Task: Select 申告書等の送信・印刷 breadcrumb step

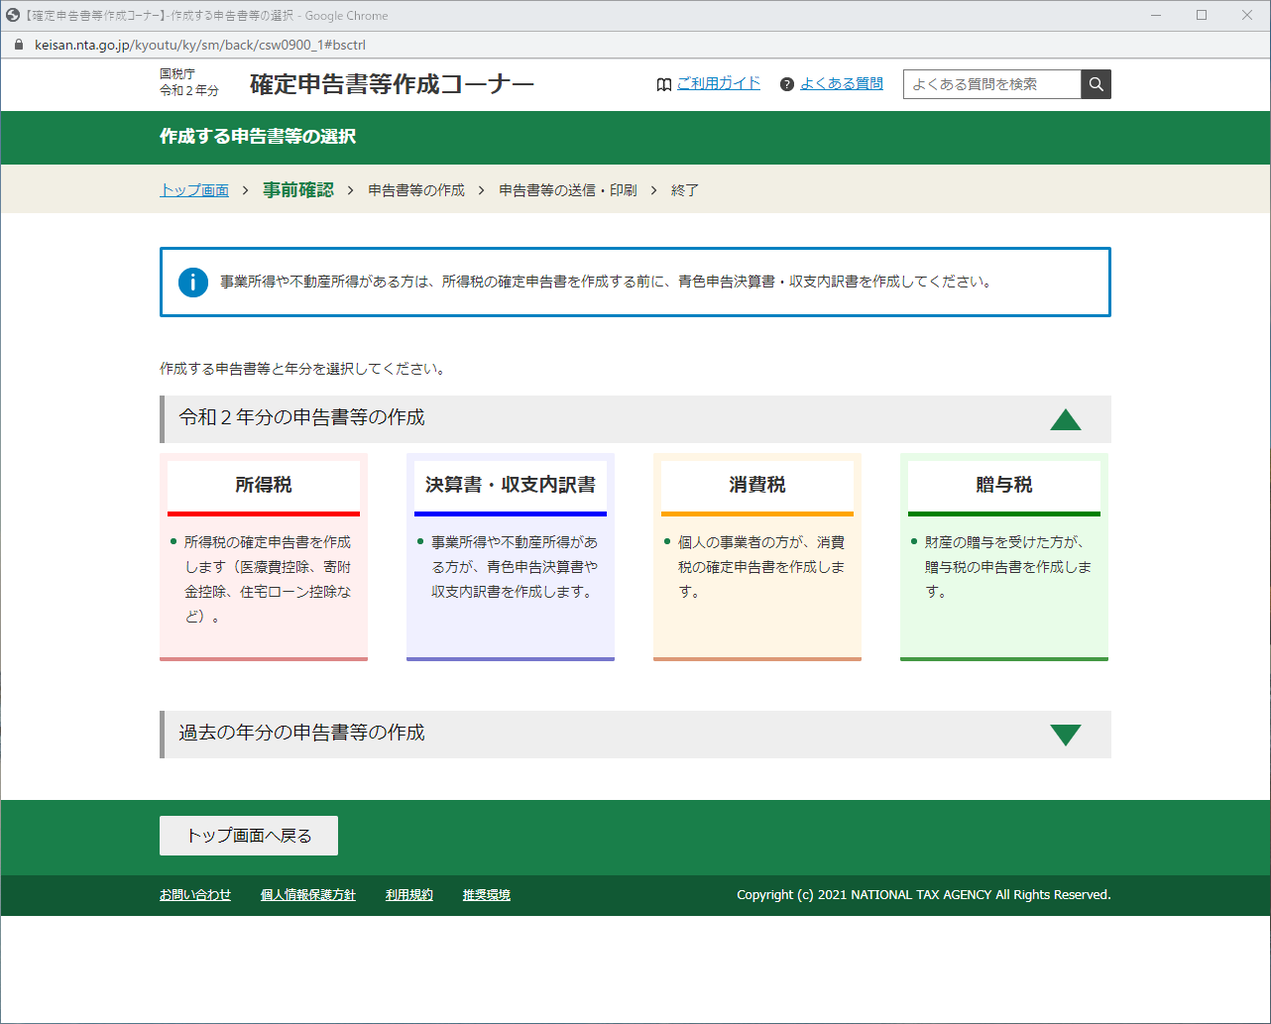Action: [x=568, y=190]
